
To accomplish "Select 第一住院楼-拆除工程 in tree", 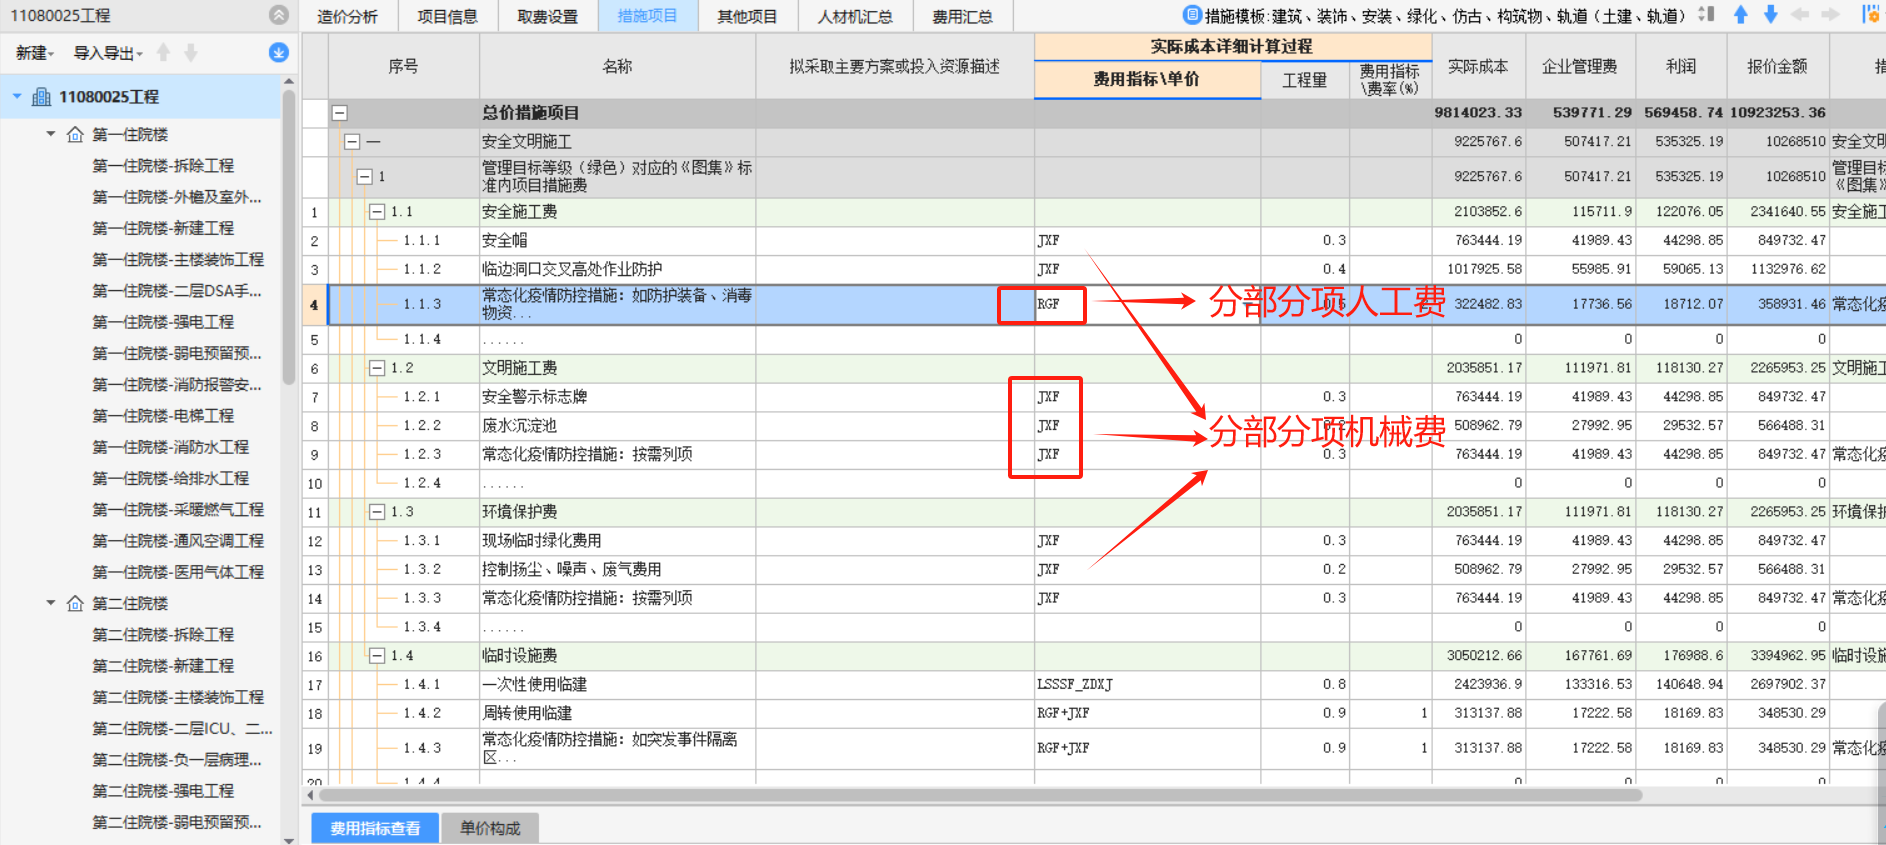I will pyautogui.click(x=163, y=166).
